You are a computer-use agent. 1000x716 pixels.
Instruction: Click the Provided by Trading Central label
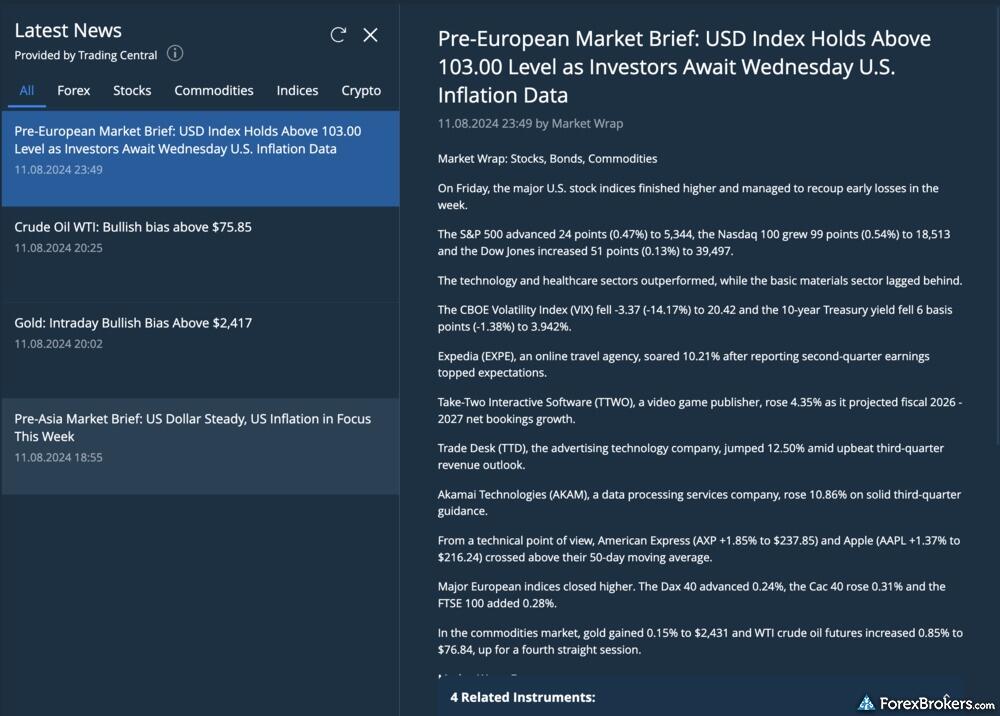point(86,55)
